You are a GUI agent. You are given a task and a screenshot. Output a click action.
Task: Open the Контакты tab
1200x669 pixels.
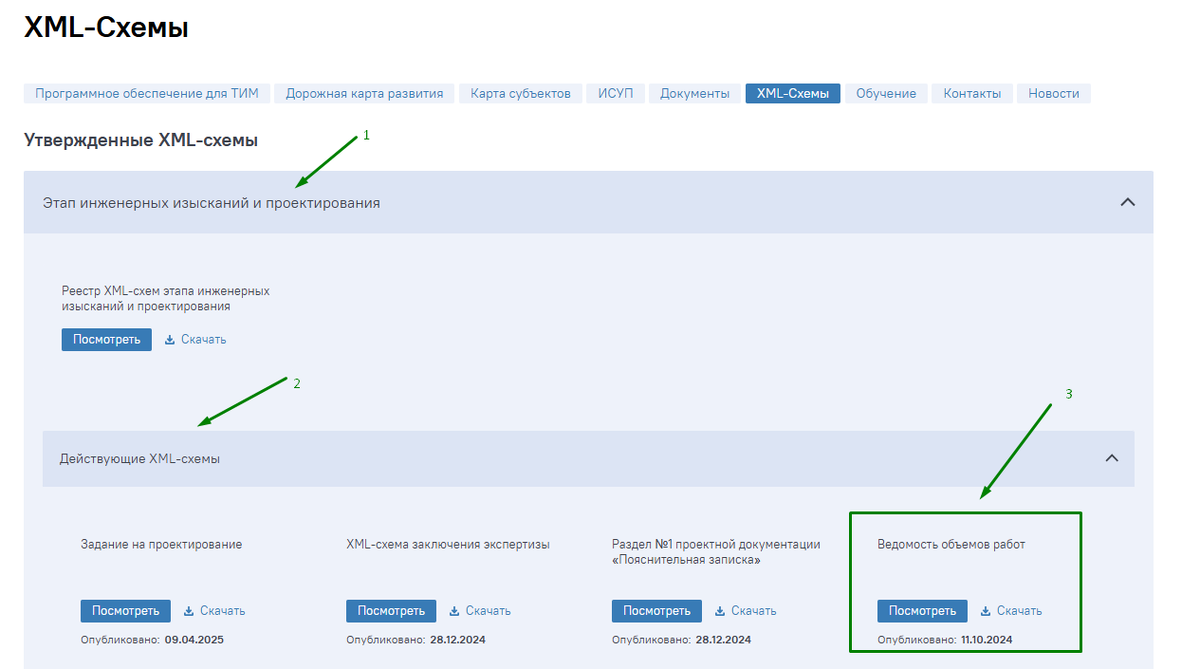972,93
